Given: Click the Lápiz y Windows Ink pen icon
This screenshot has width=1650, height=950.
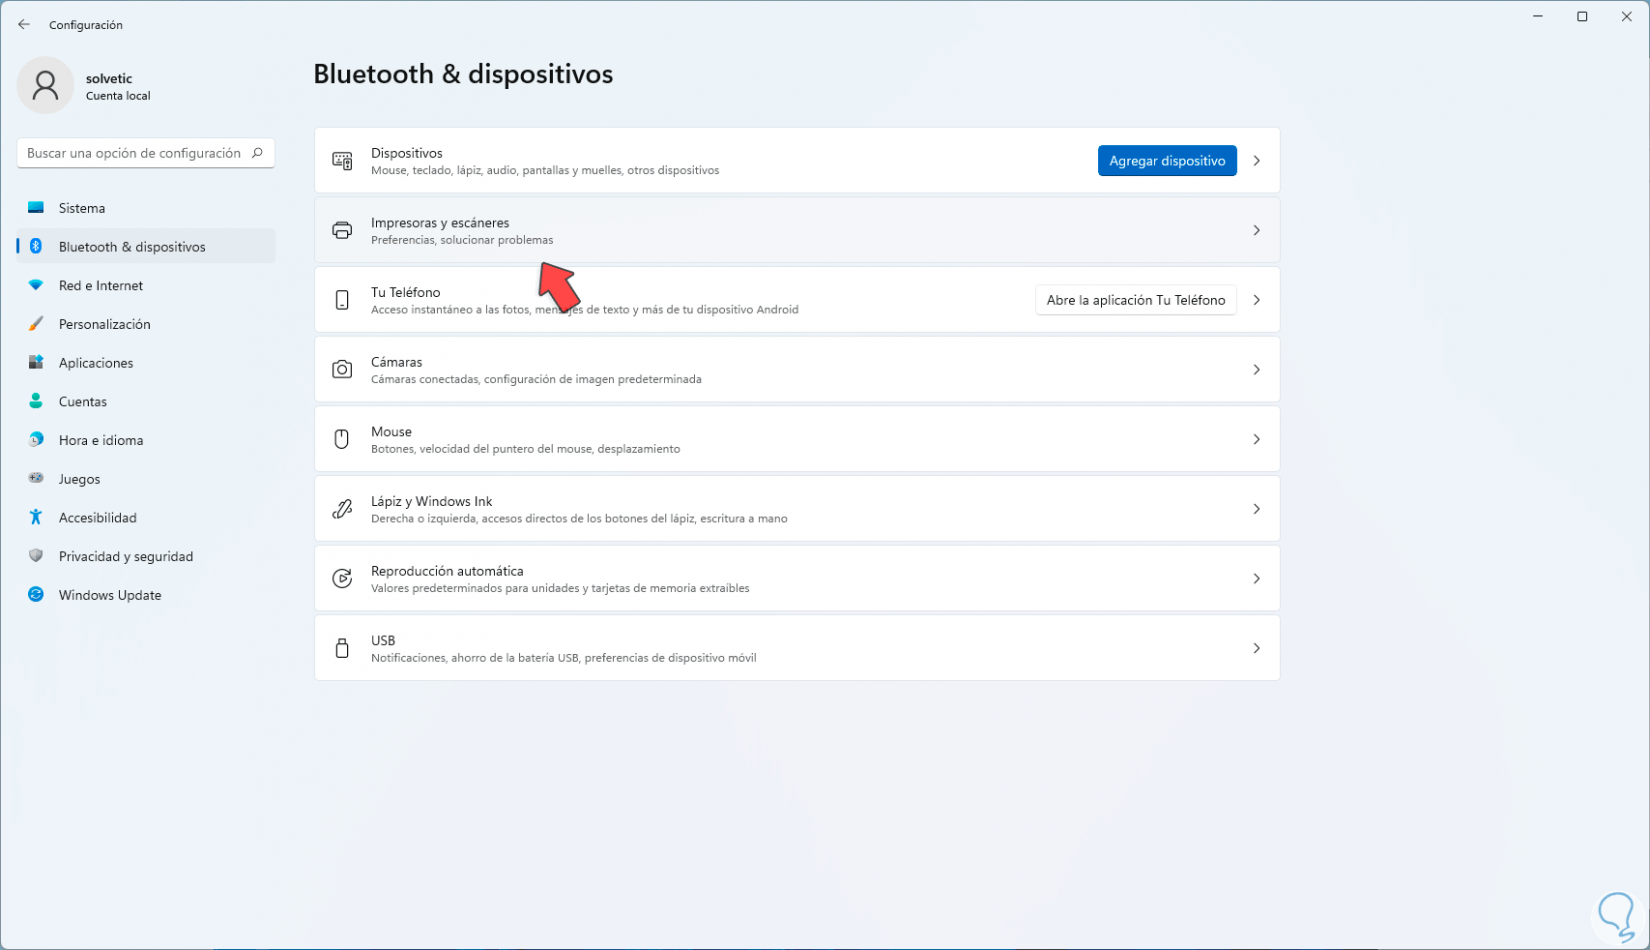Looking at the screenshot, I should click(342, 509).
